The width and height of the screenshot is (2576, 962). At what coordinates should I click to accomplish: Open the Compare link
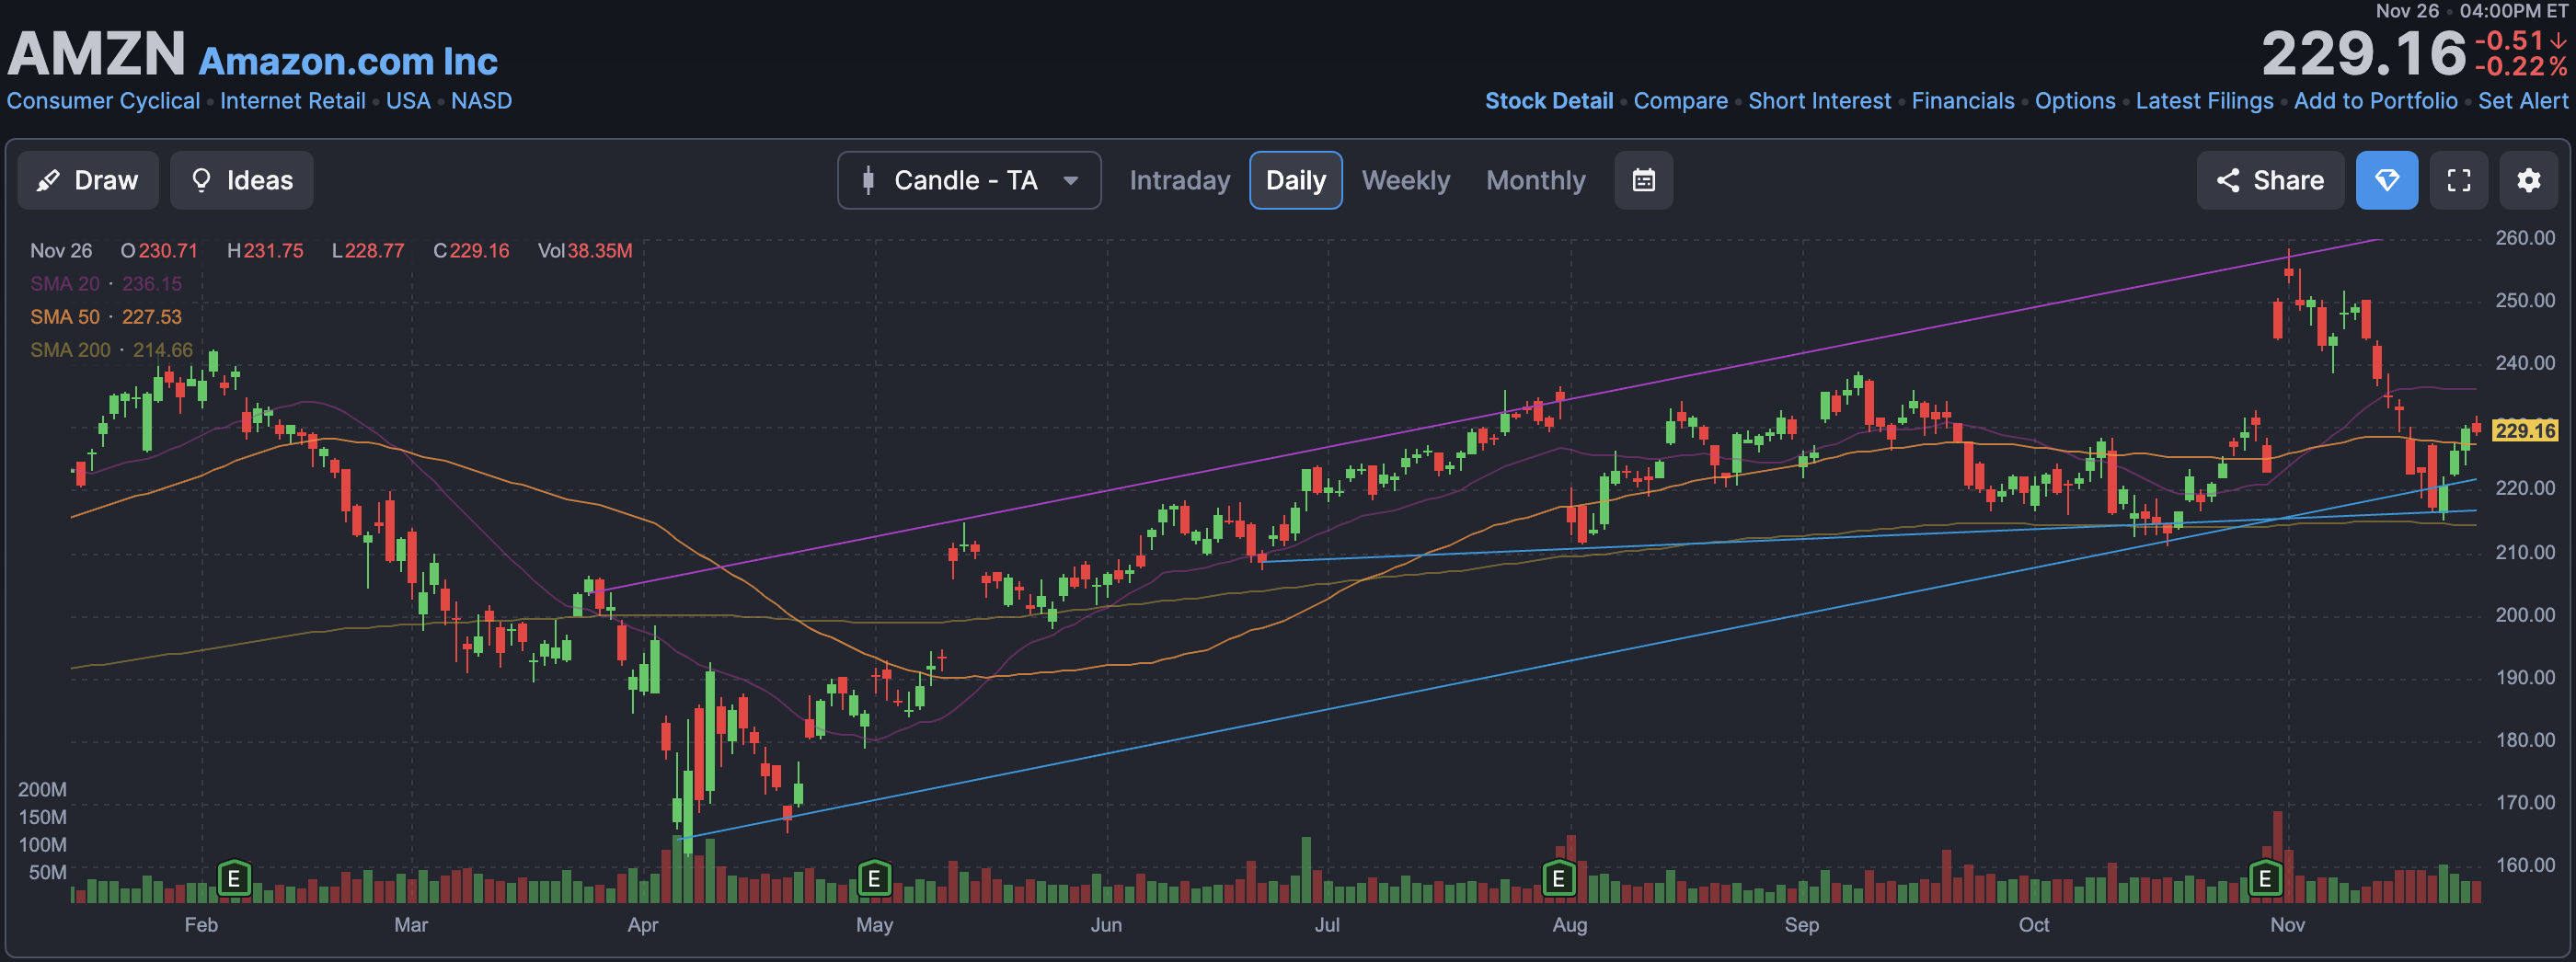click(x=1680, y=101)
